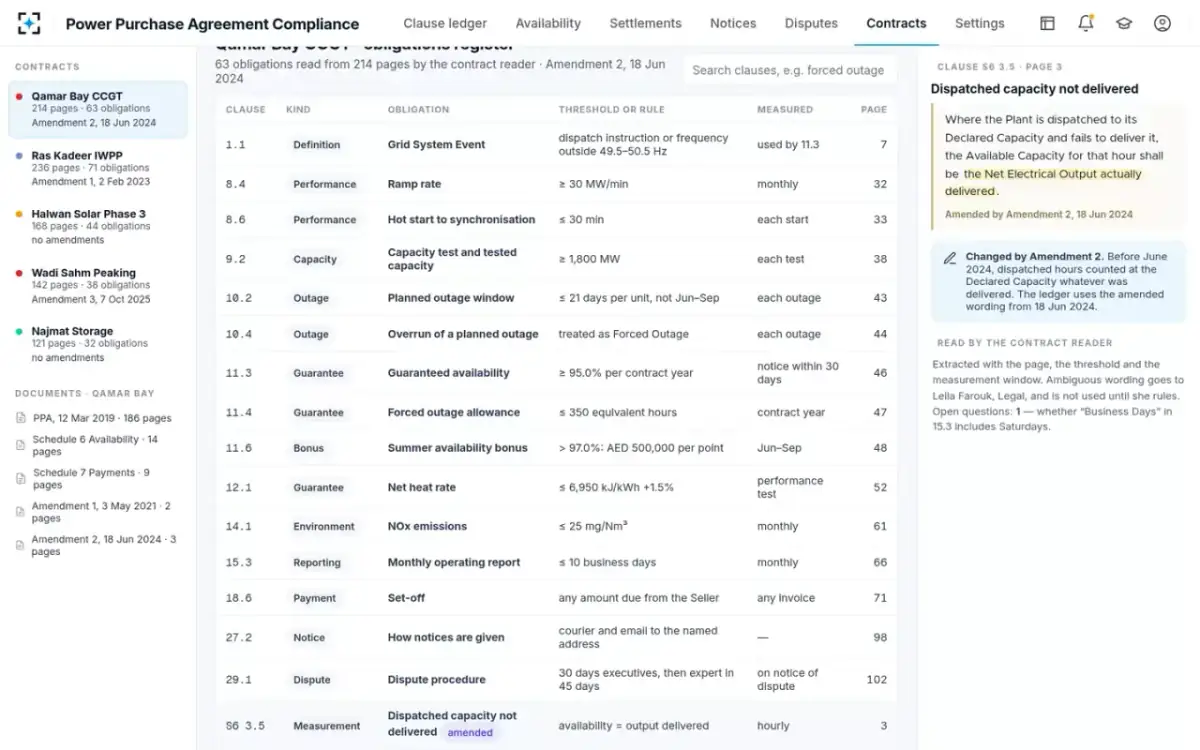1200x750 pixels.
Task: Select Overrun of a planned outage row
Action: click(556, 334)
